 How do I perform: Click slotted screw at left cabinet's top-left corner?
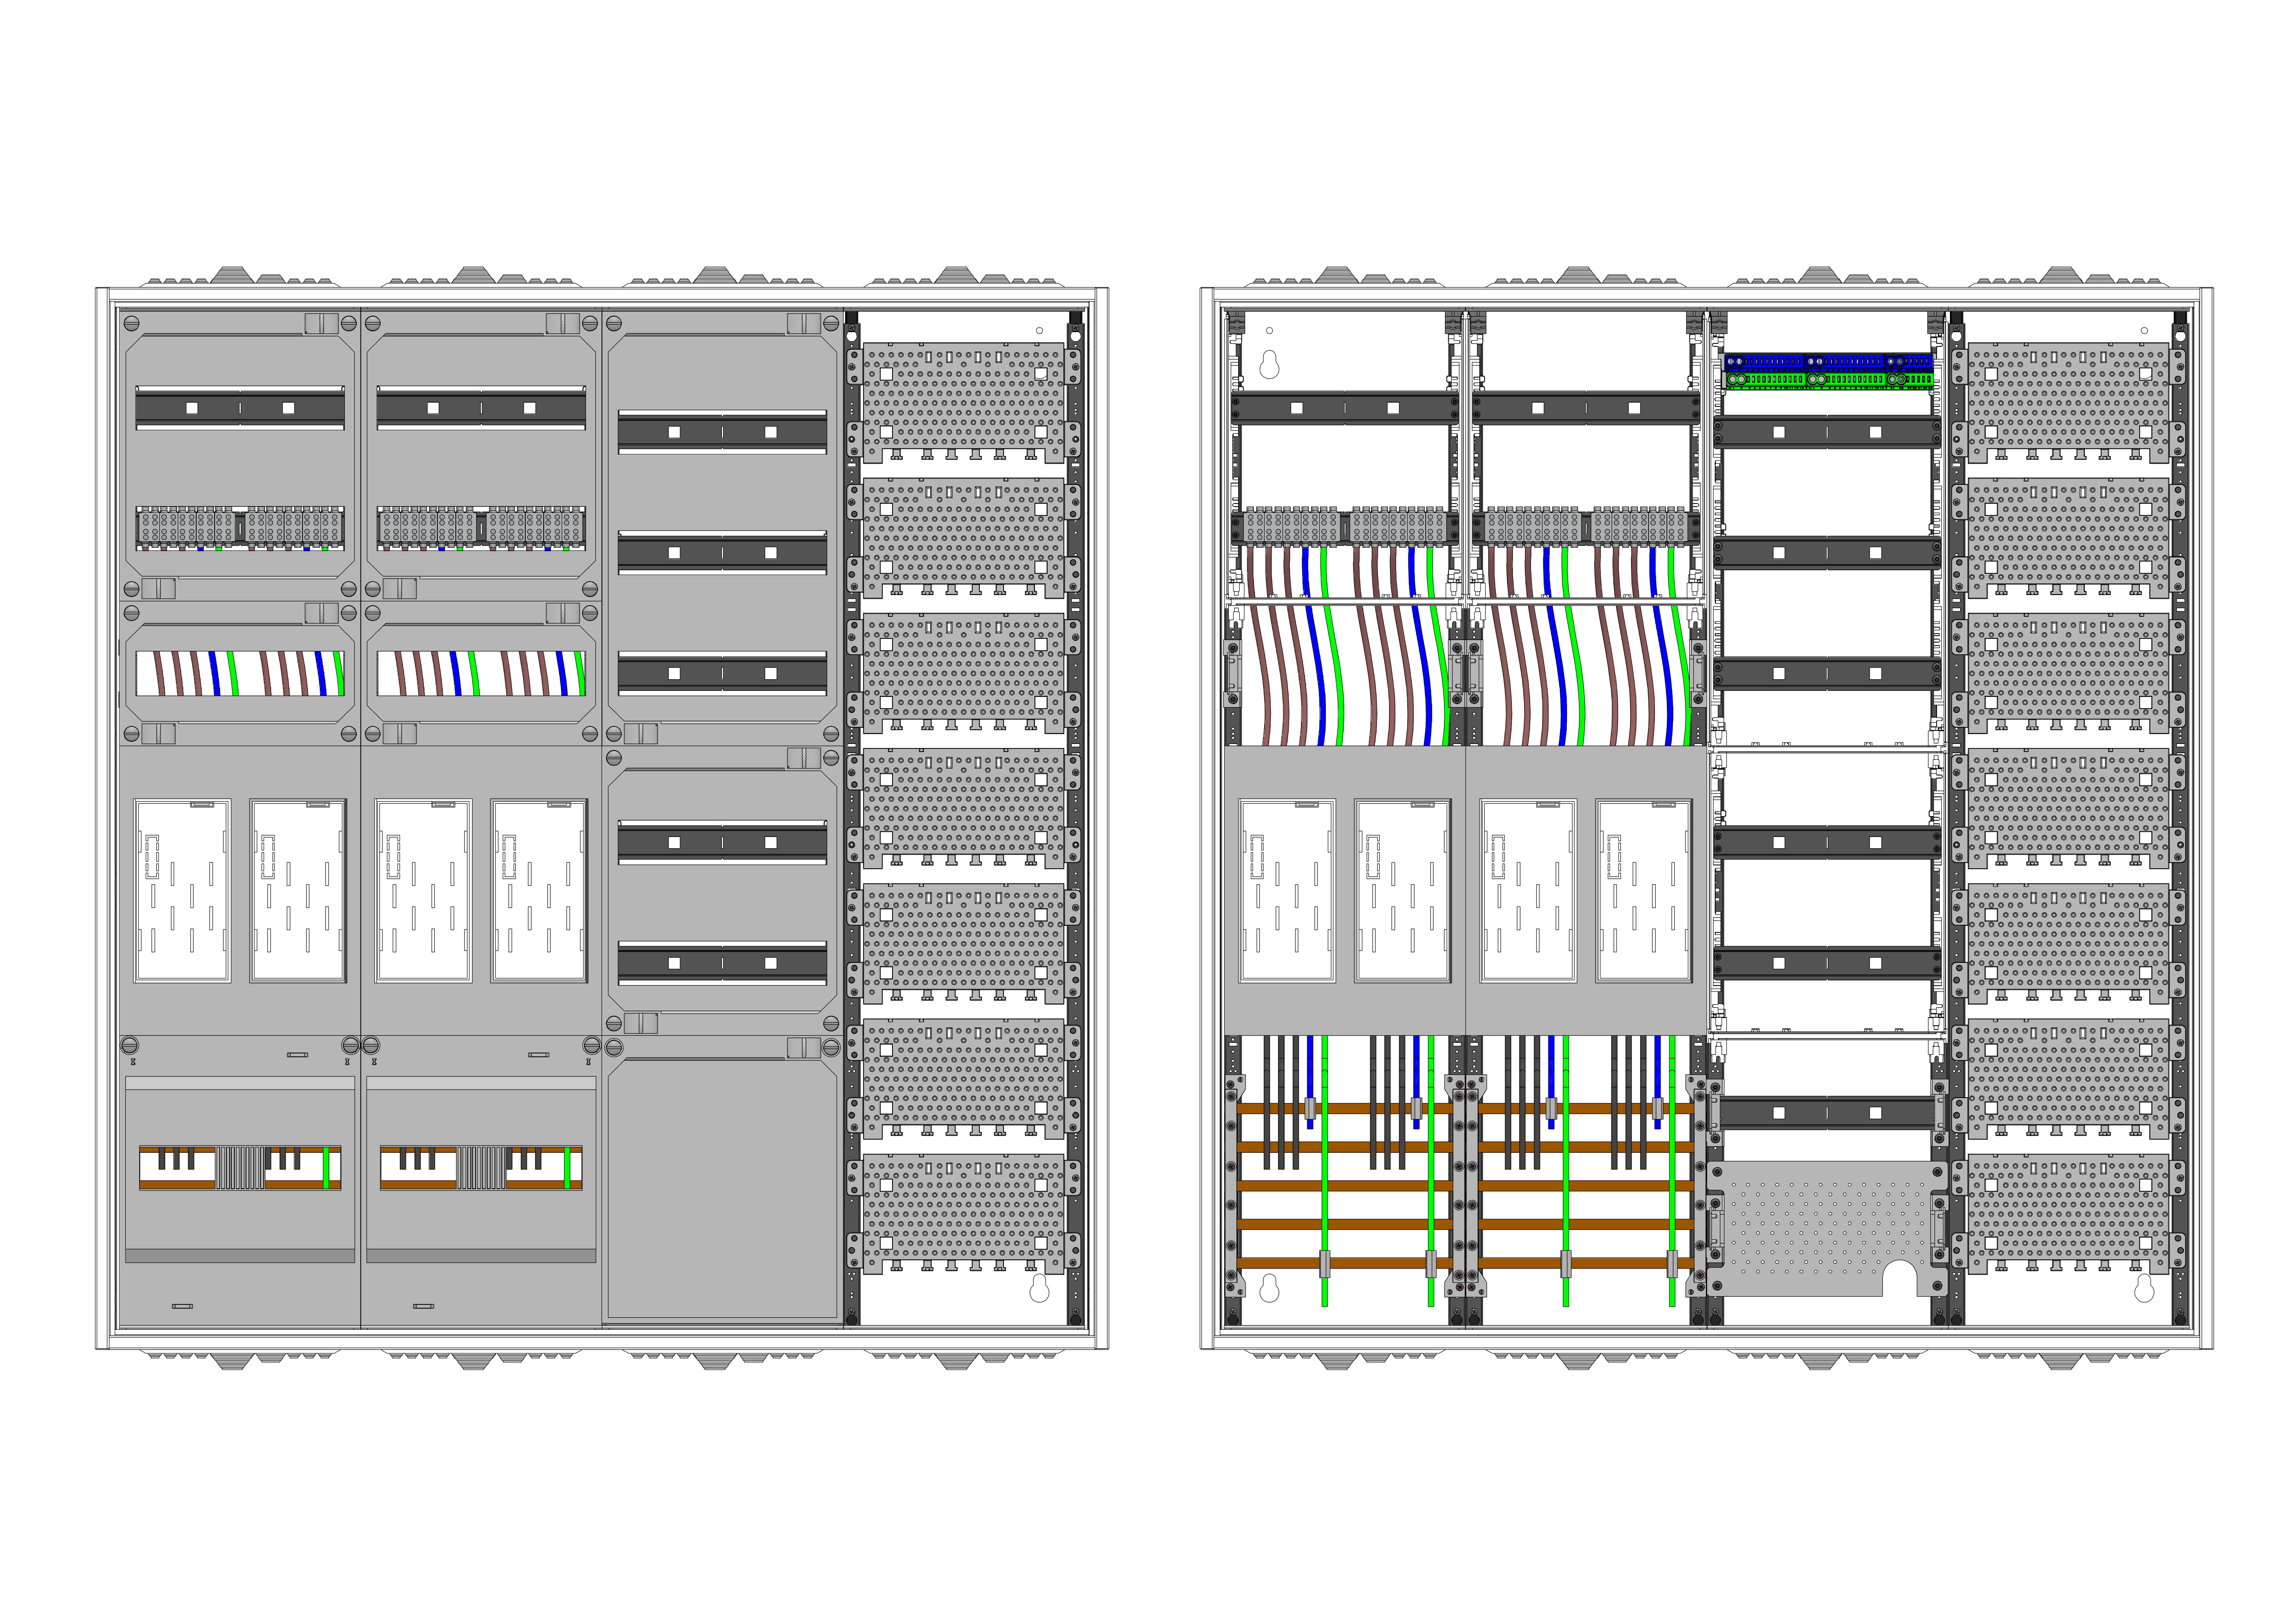click(x=131, y=323)
